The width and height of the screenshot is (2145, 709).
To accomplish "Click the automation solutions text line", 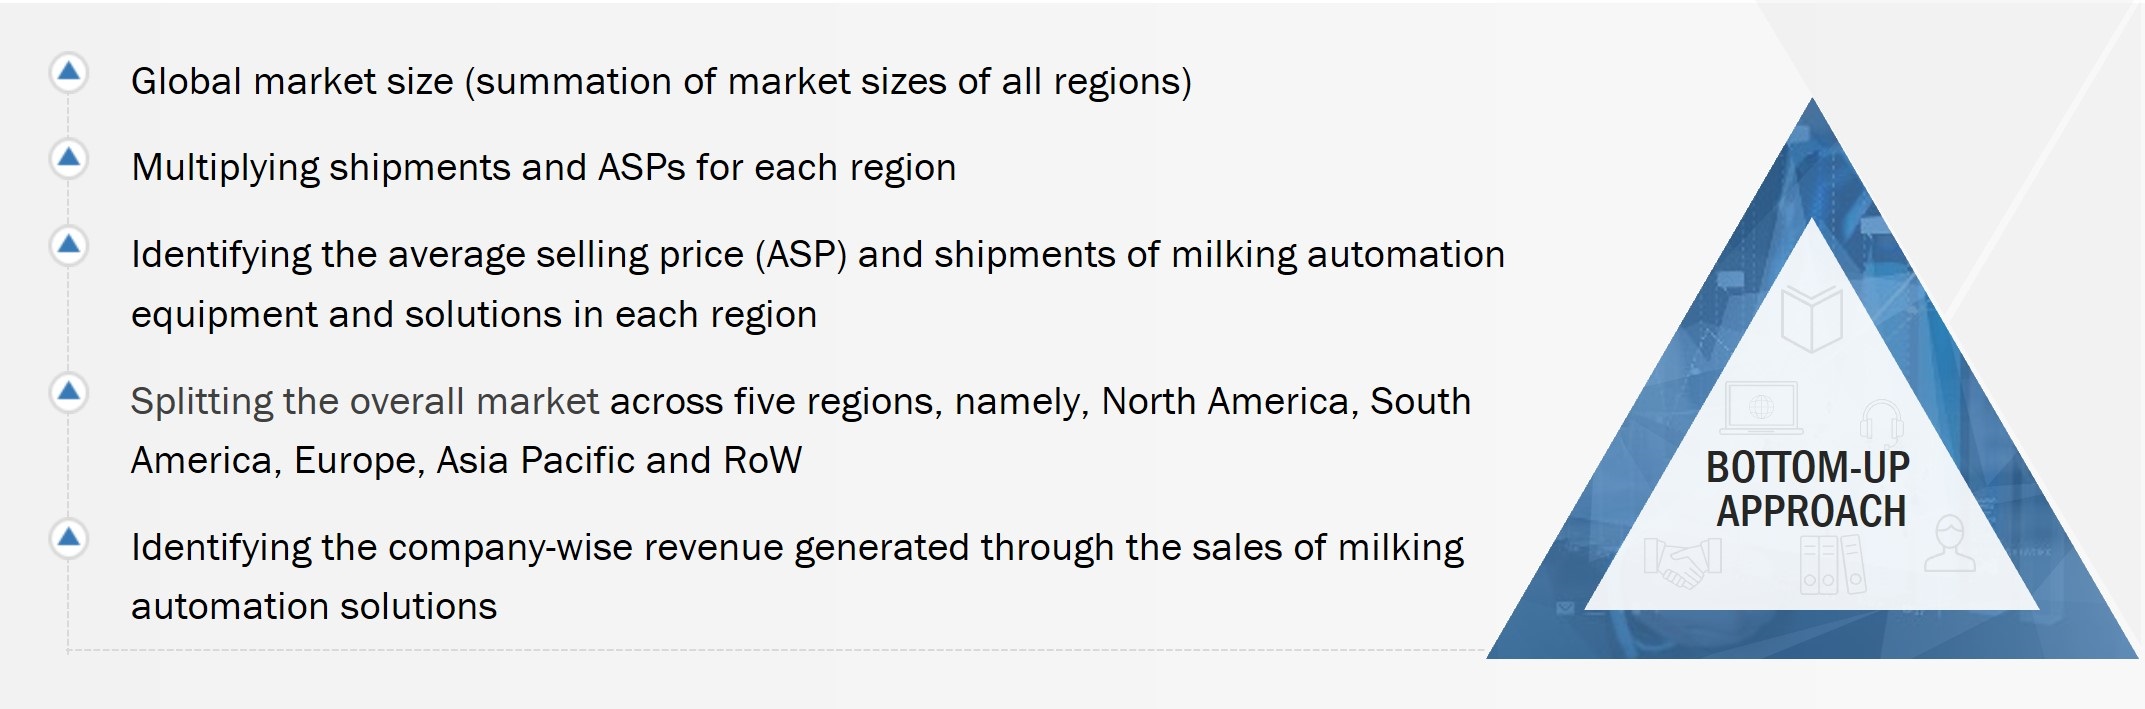I will click(x=314, y=606).
